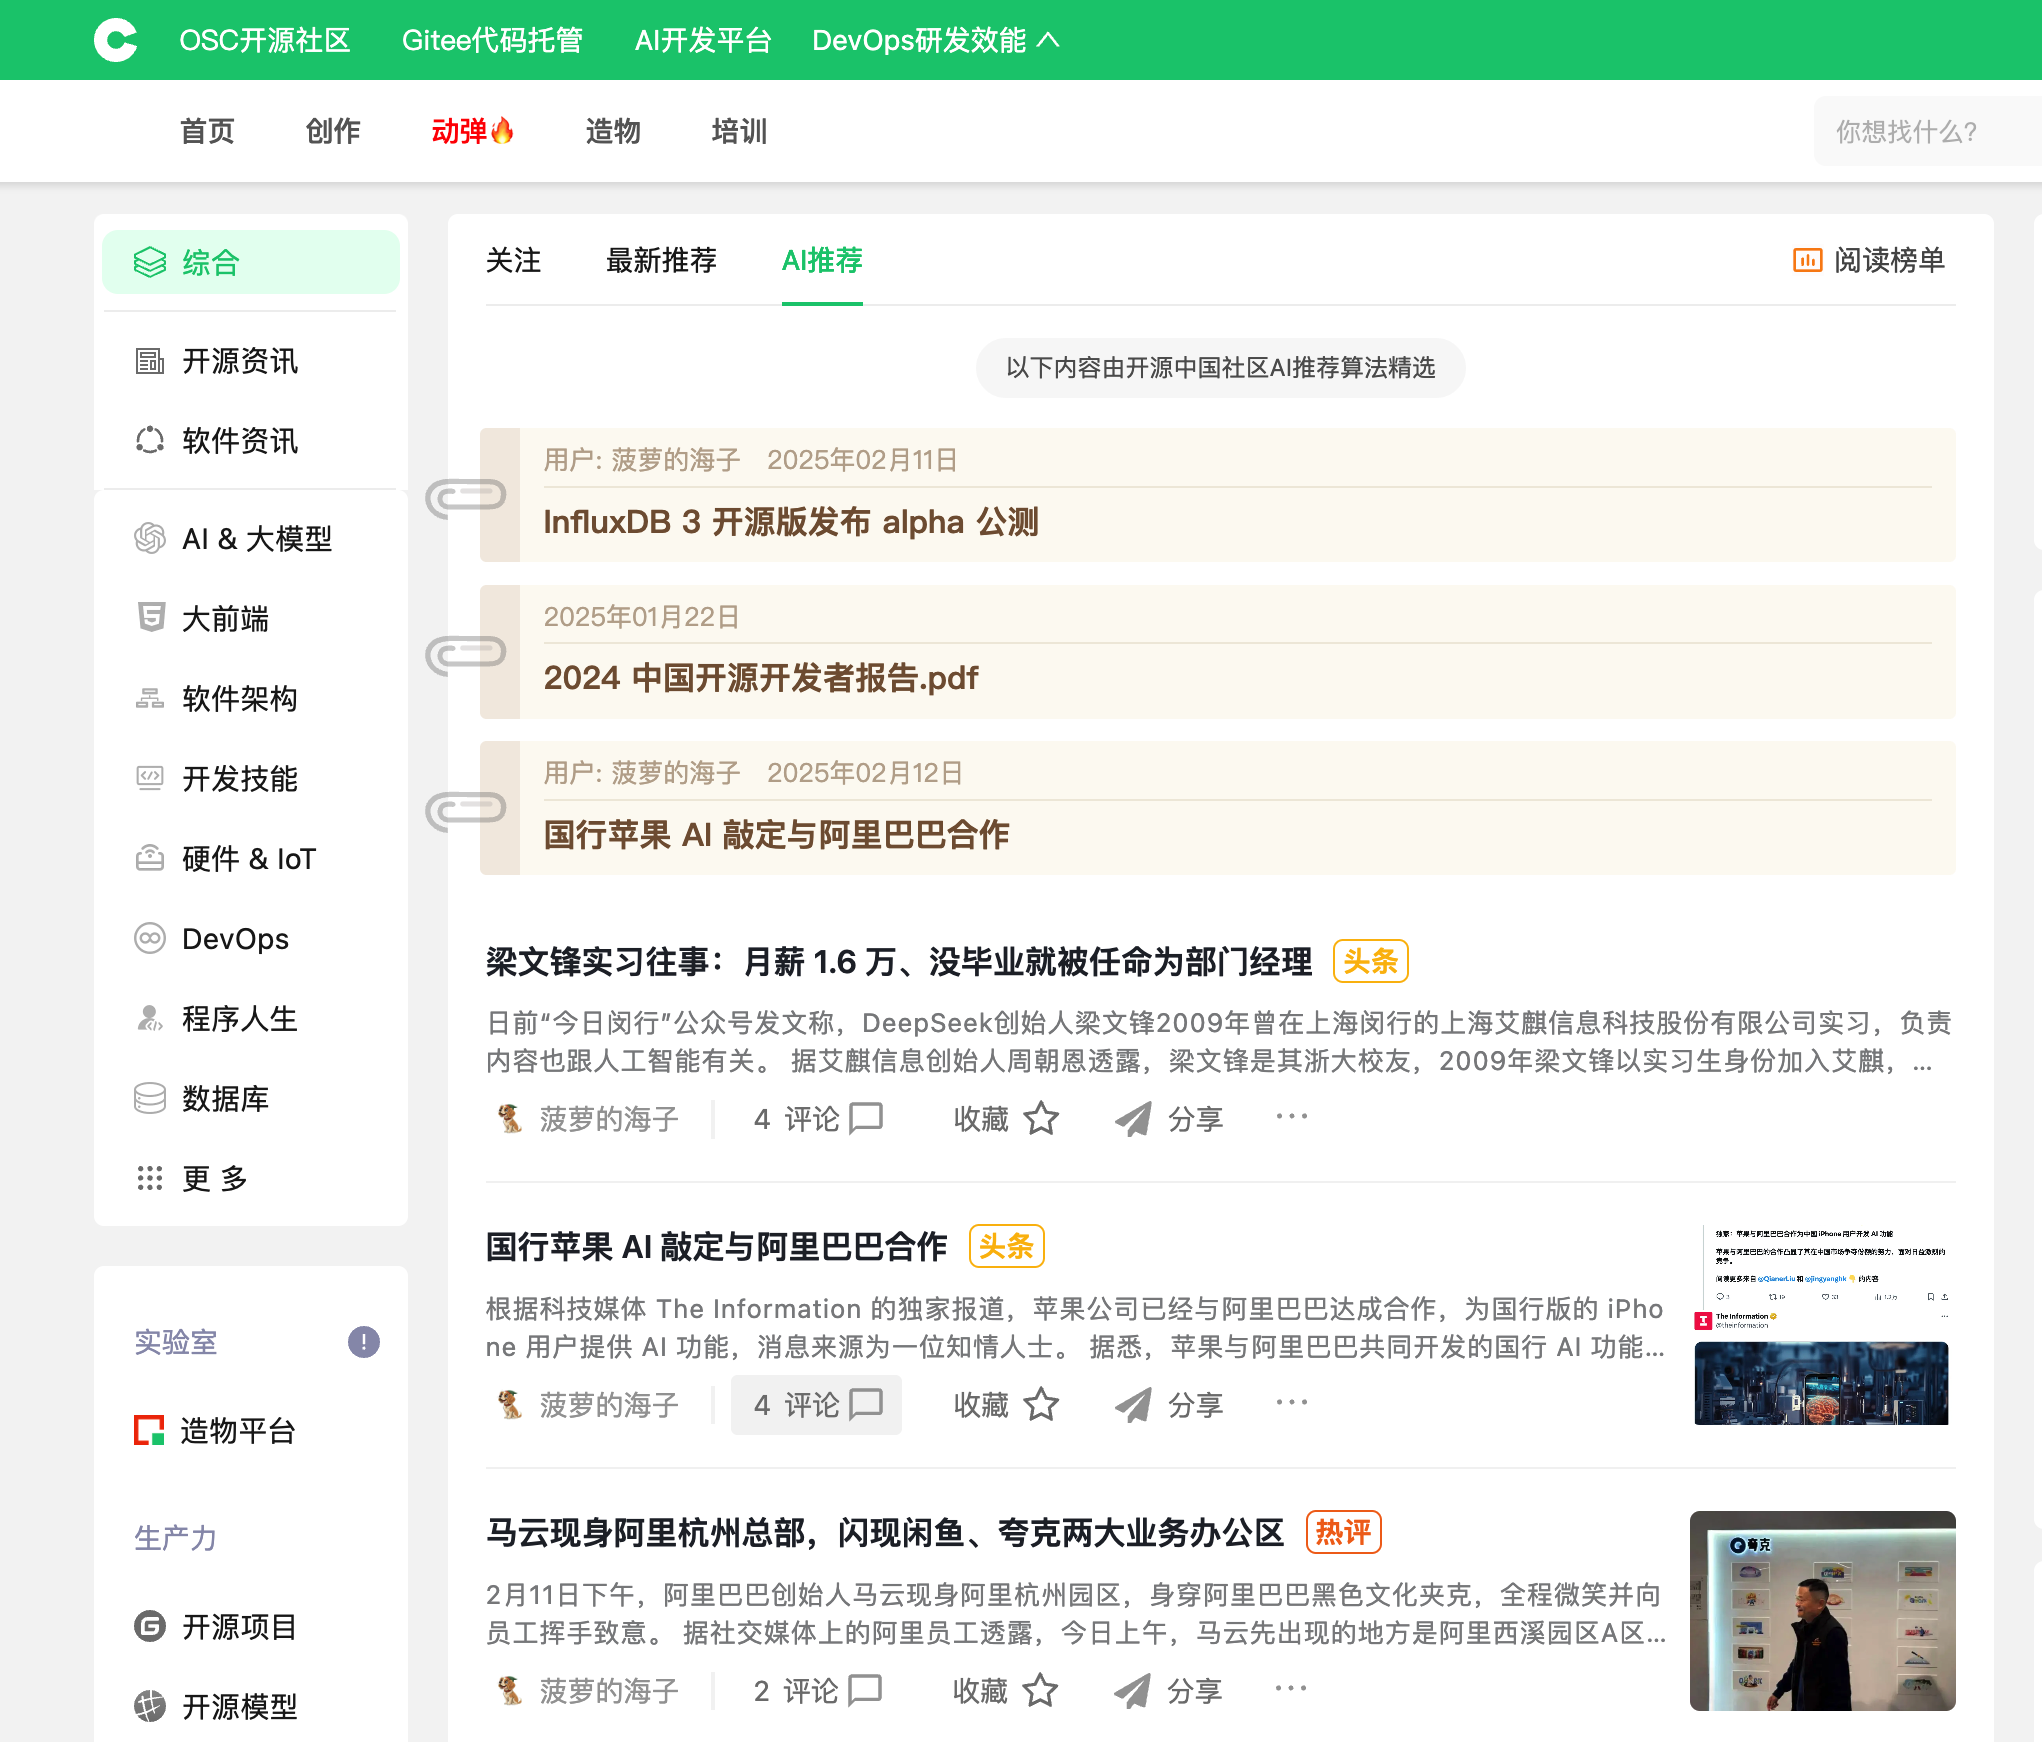
Task: Click the 造物平台 logo icon
Action: (x=150, y=1430)
